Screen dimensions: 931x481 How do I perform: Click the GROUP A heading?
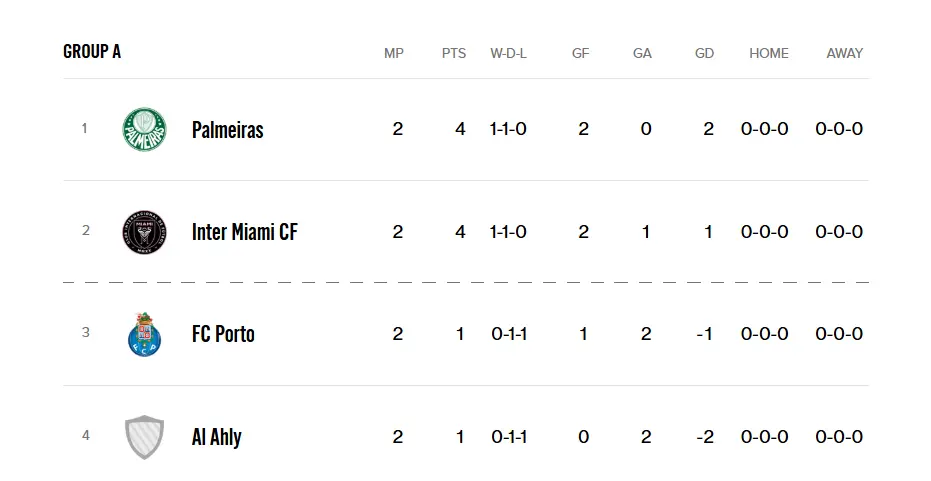pos(92,52)
